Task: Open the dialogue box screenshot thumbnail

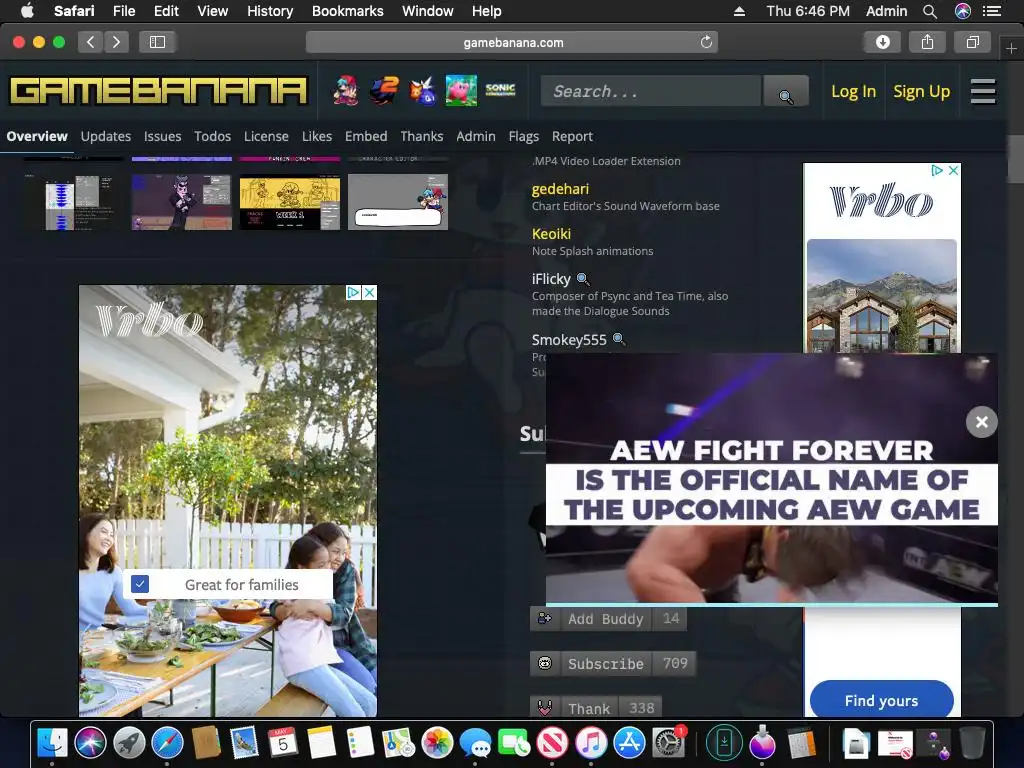Action: click(x=398, y=202)
